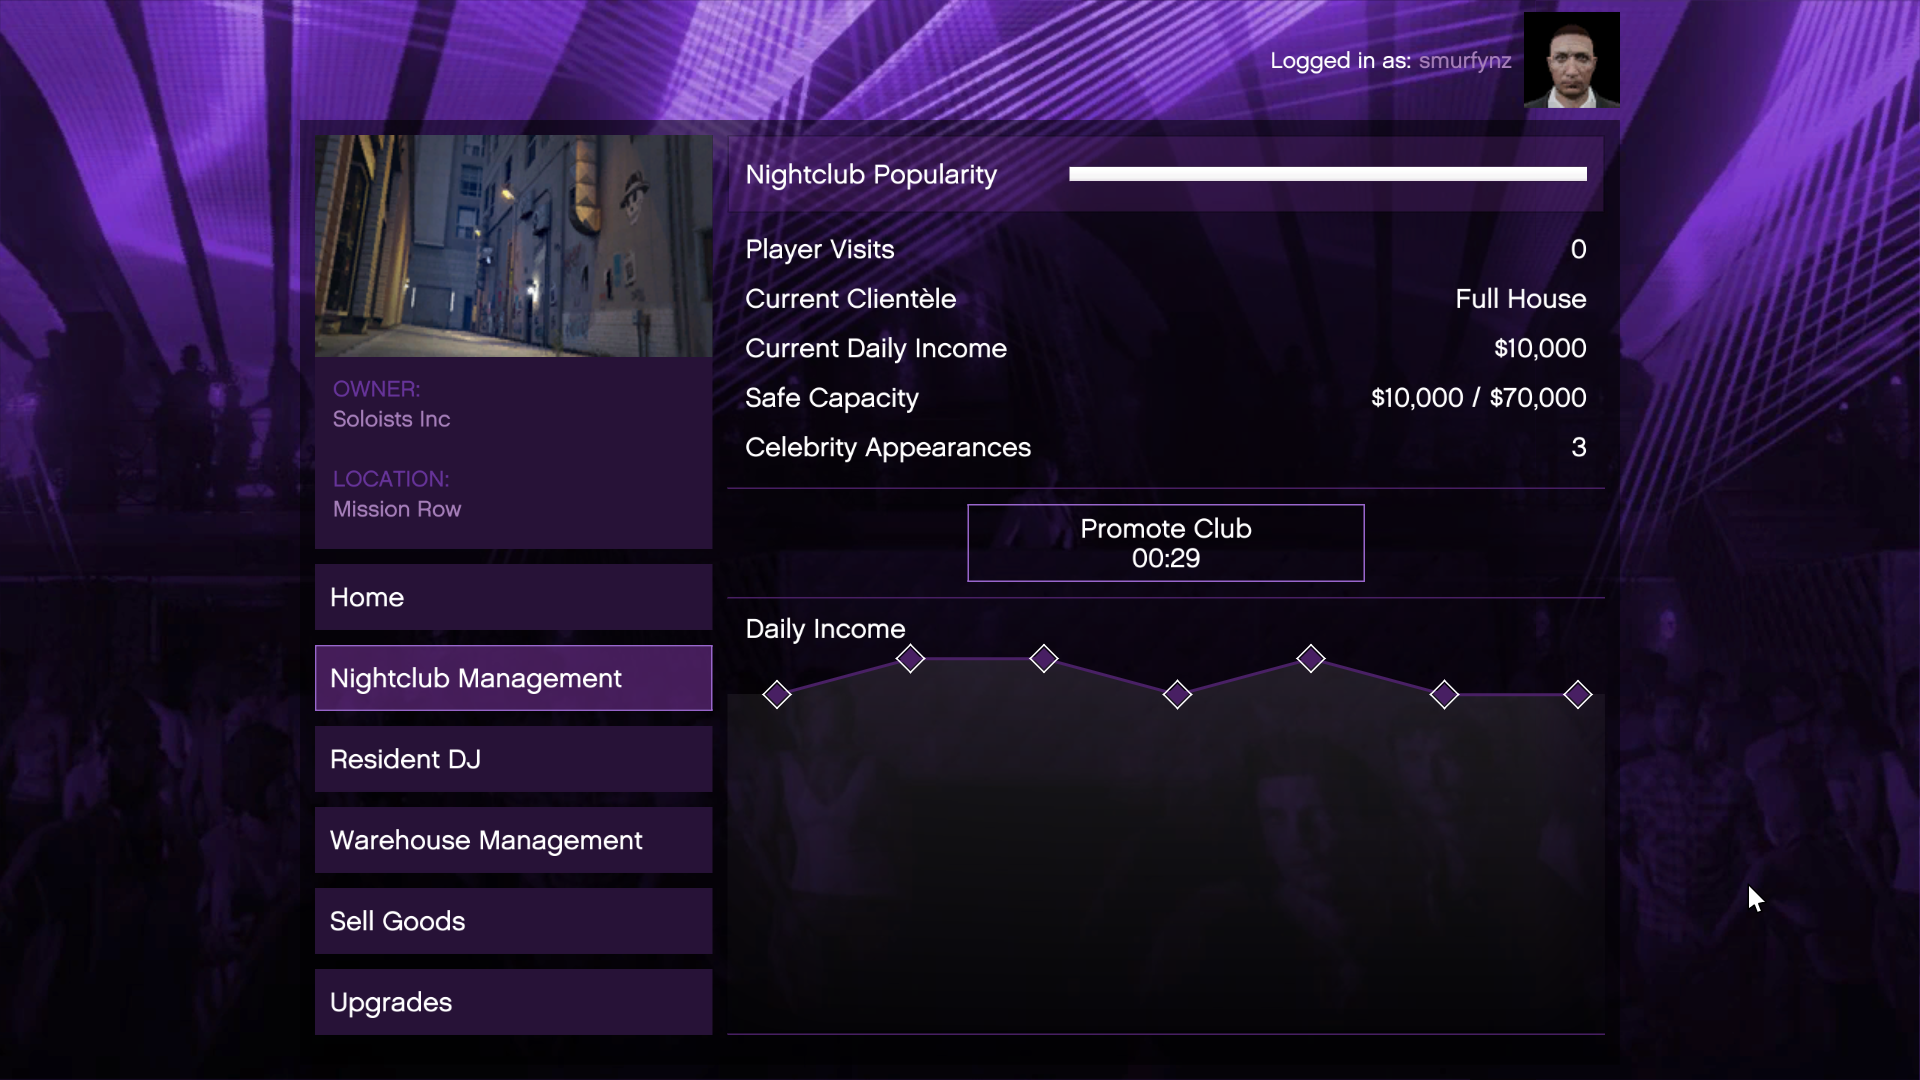Click seventh diamond marker on graph
Viewport: 1920px width, 1080px height.
point(1577,695)
